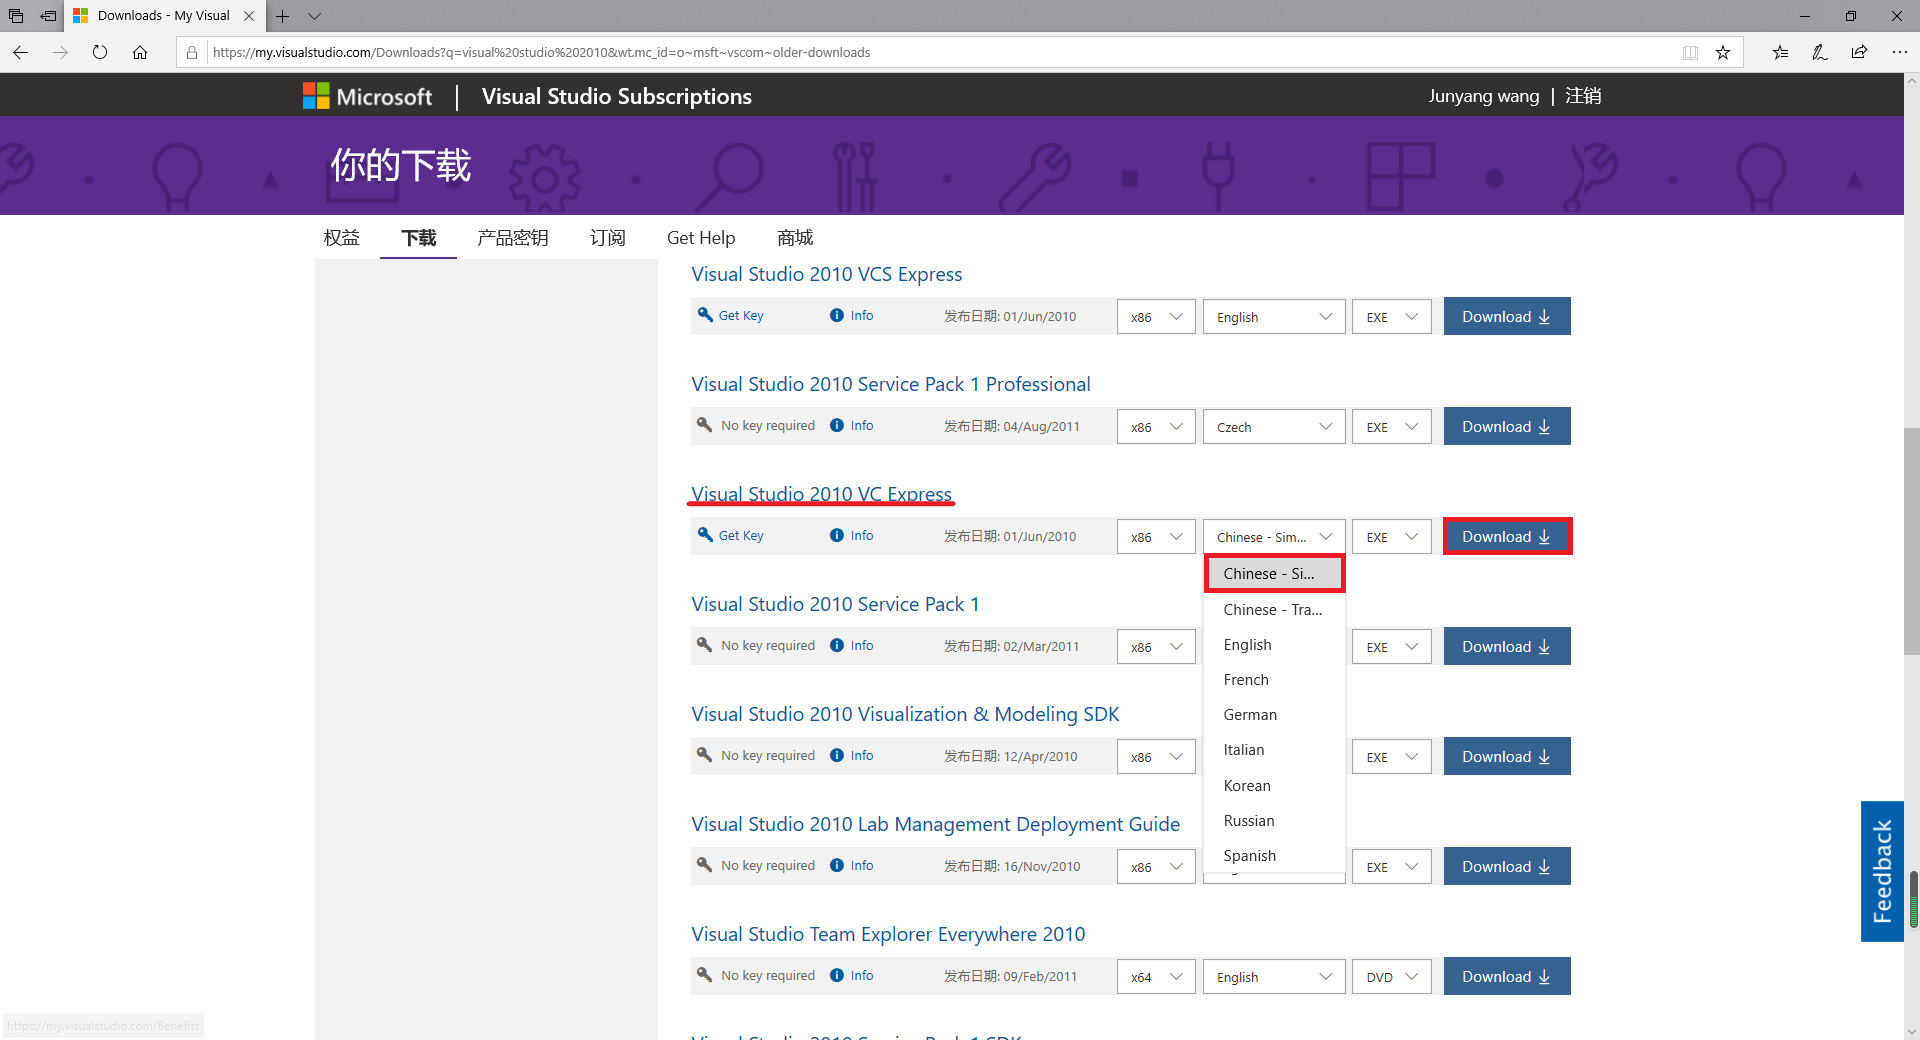Open architecture dropdown for VCS Express
The width and height of the screenshot is (1920, 1040).
click(1156, 316)
